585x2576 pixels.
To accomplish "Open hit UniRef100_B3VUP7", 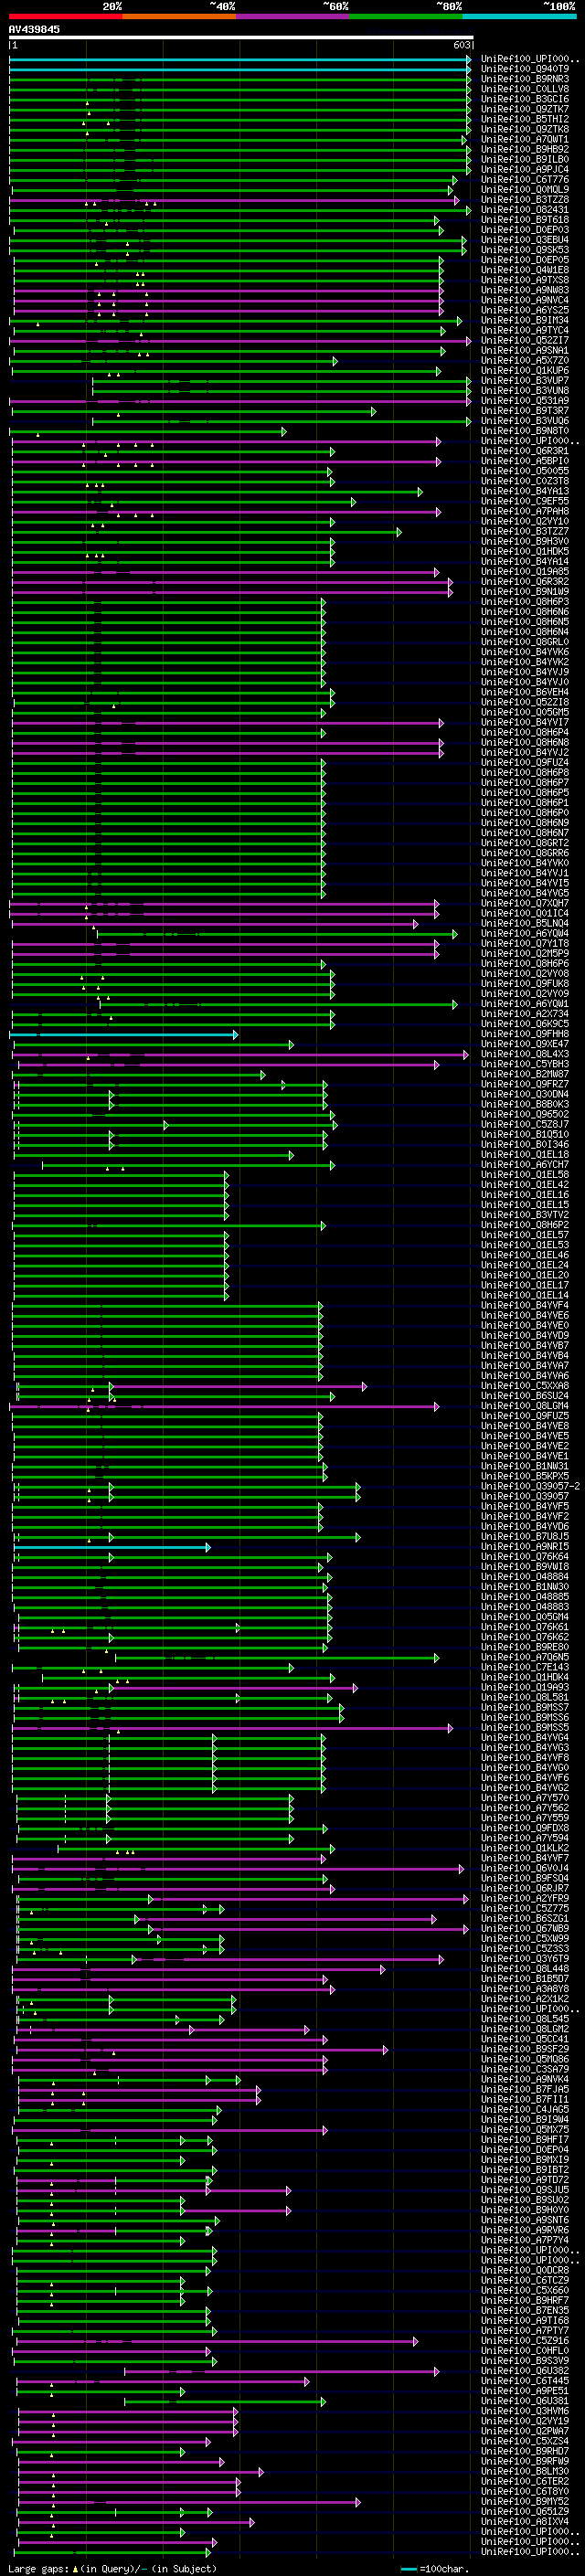I will click(x=525, y=381).
